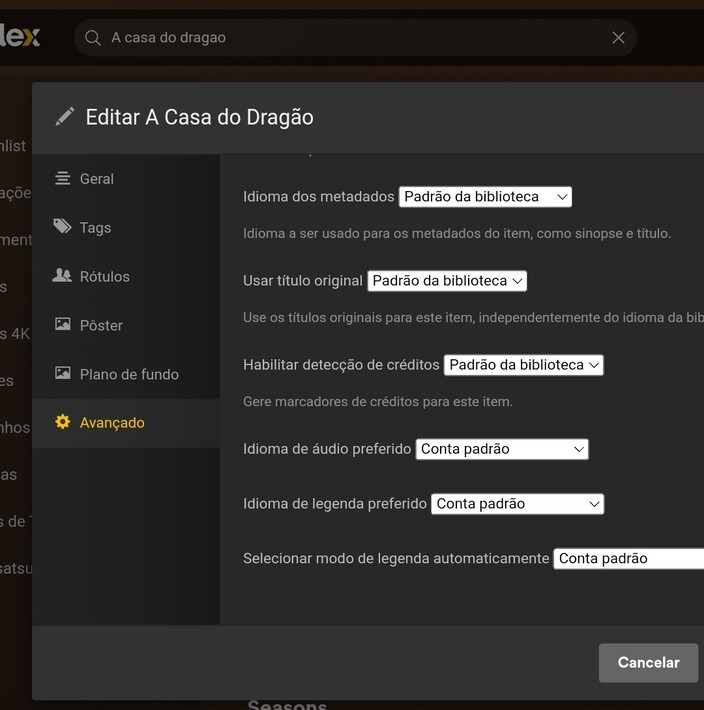
Task: Open the Plano de fundo tab
Action: 126,374
